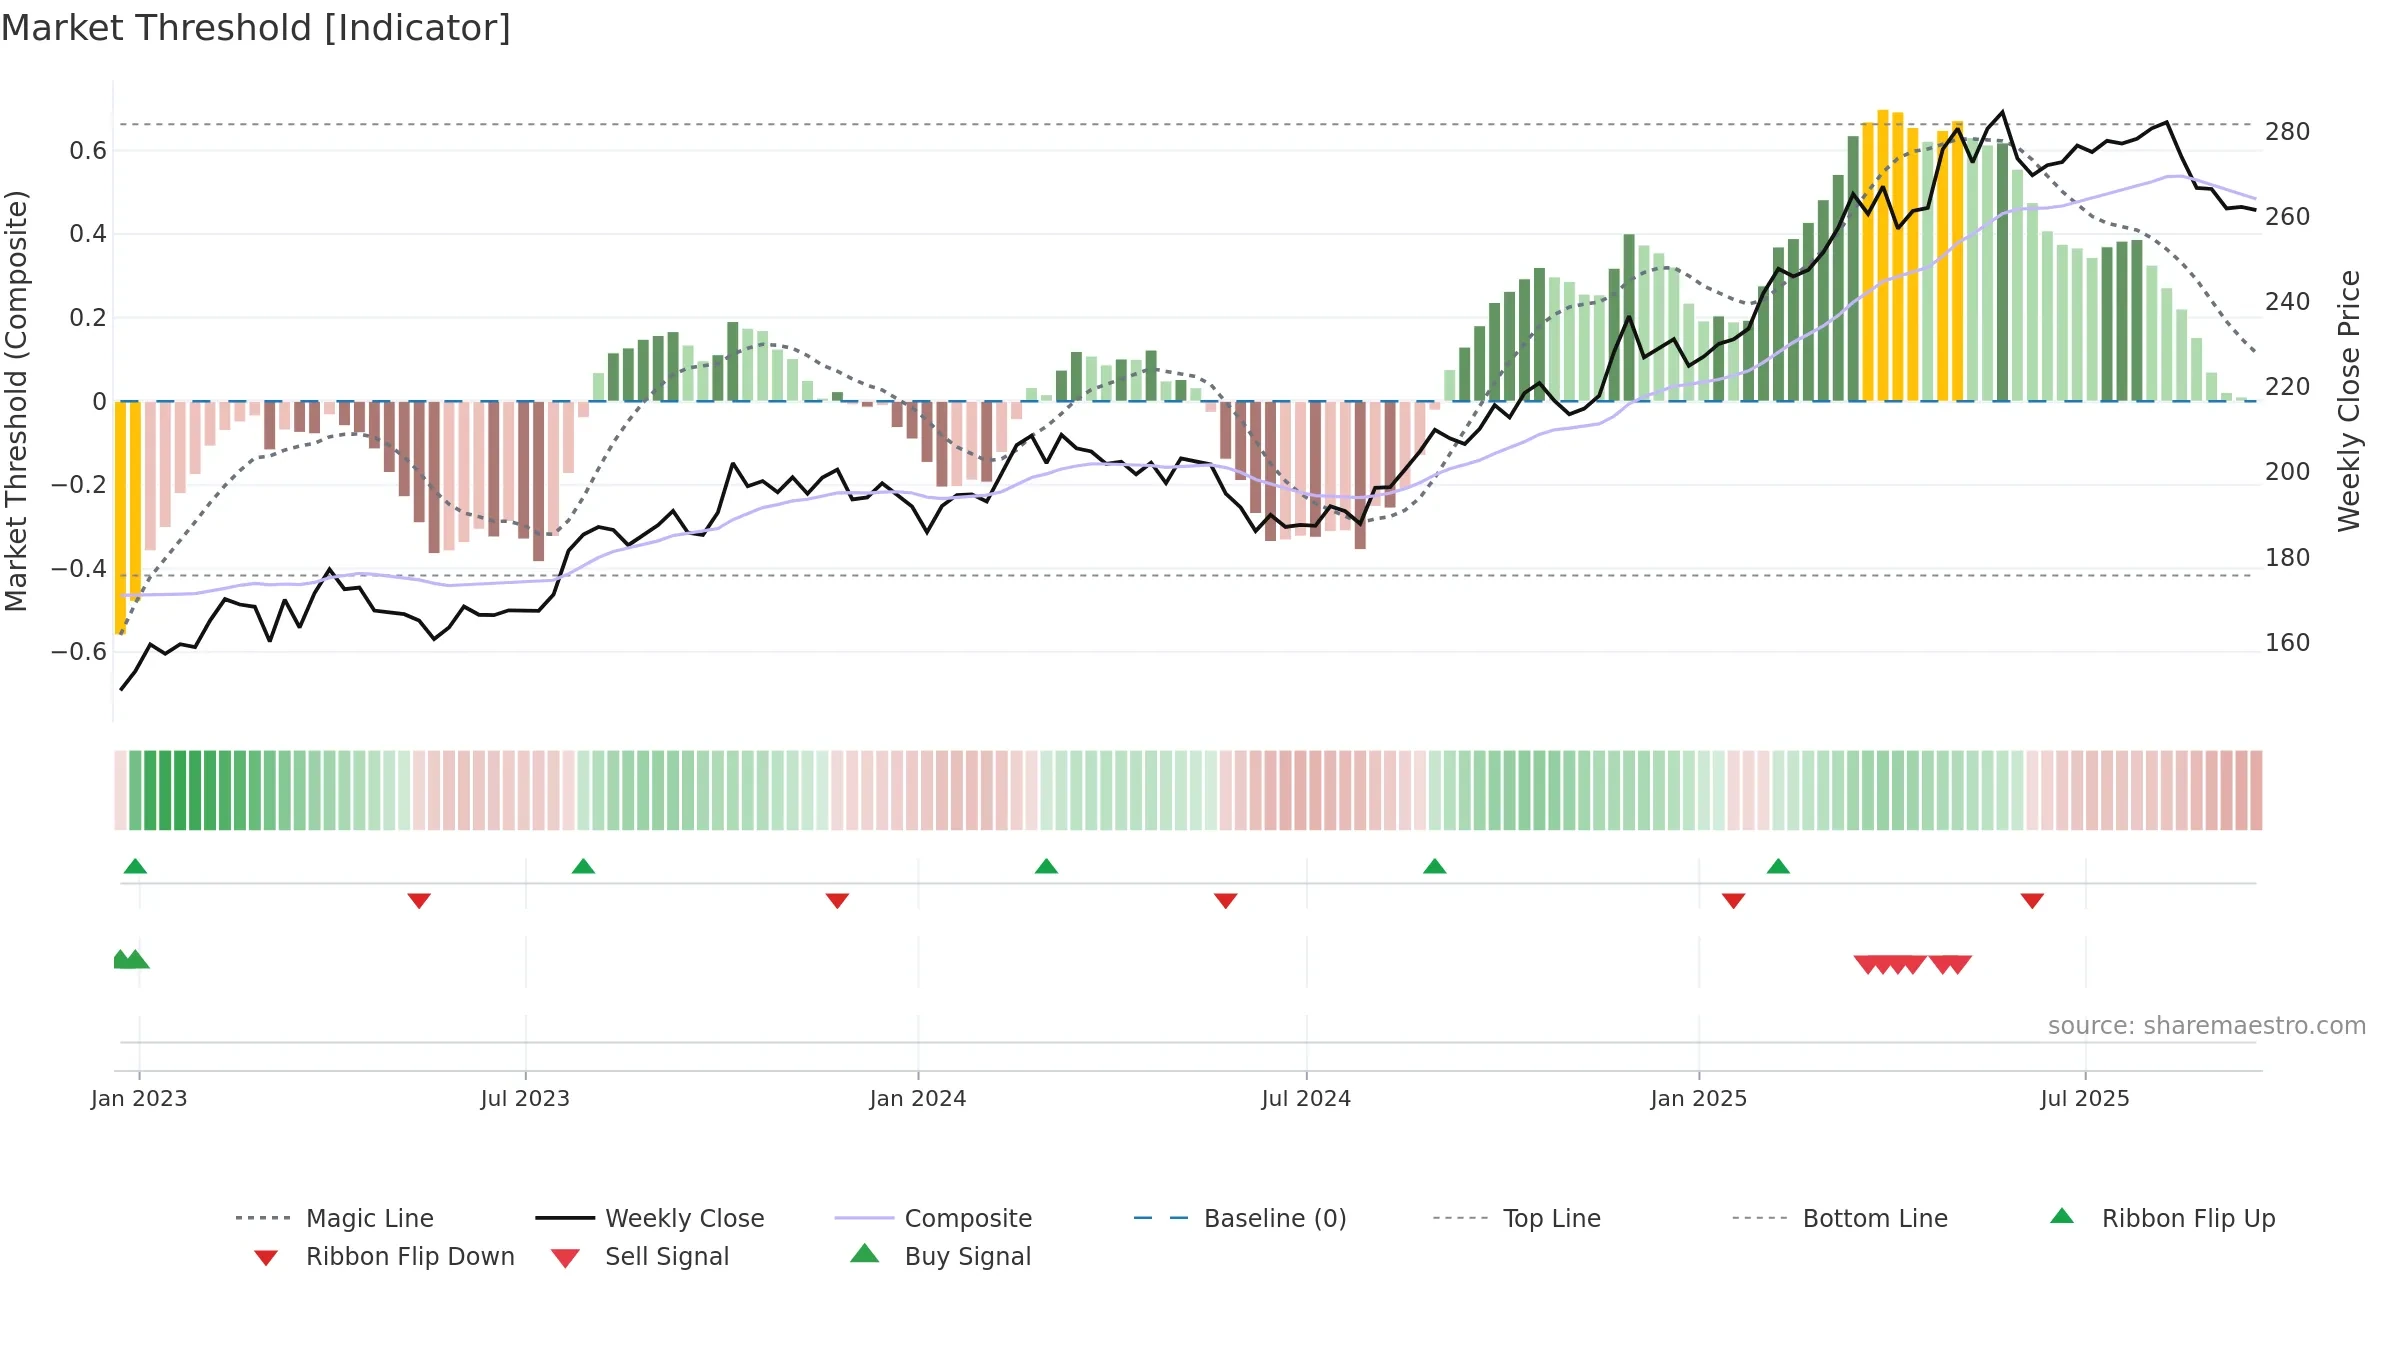Click the Jan 2024 x-axis label
The height and width of the screenshot is (1350, 2400).
click(918, 1099)
